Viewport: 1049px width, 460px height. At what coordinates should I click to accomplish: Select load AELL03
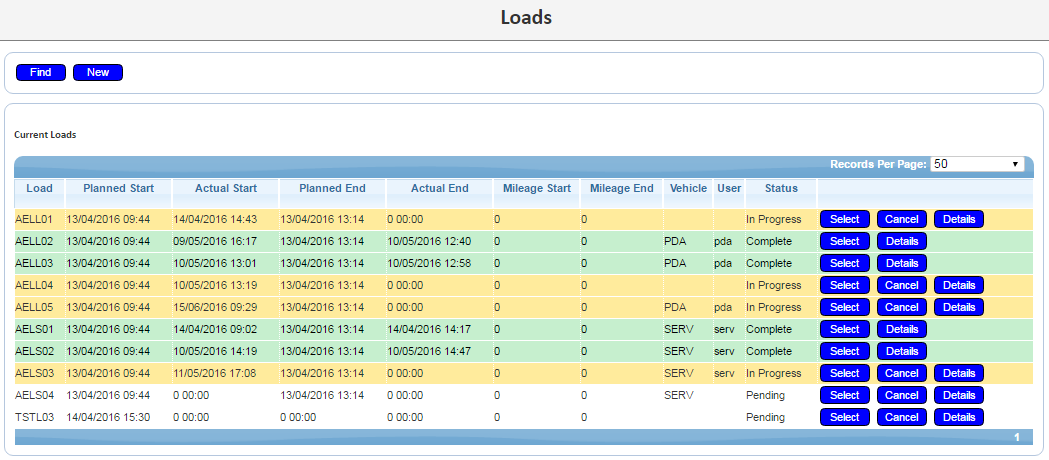tap(845, 263)
